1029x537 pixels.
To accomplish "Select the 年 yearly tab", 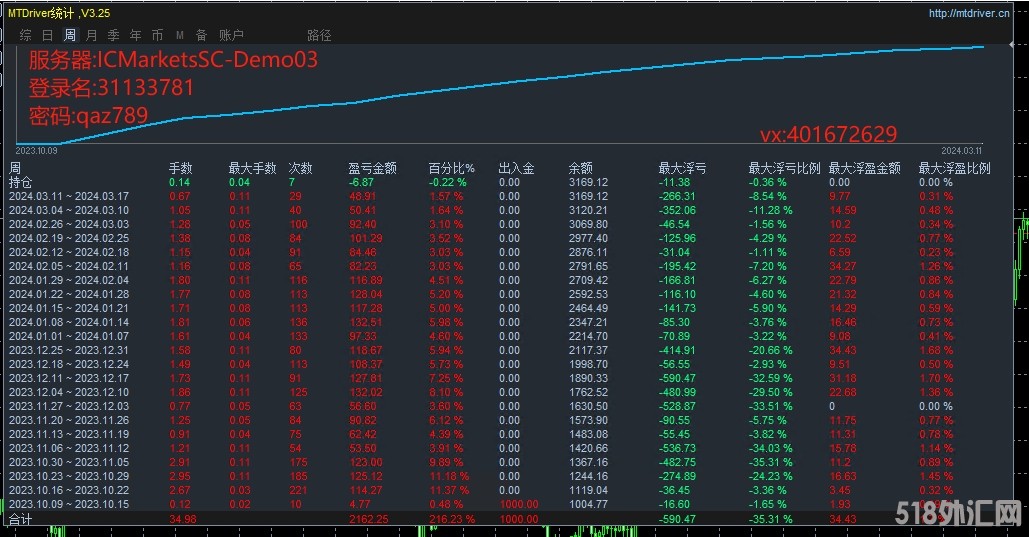I will [x=135, y=35].
